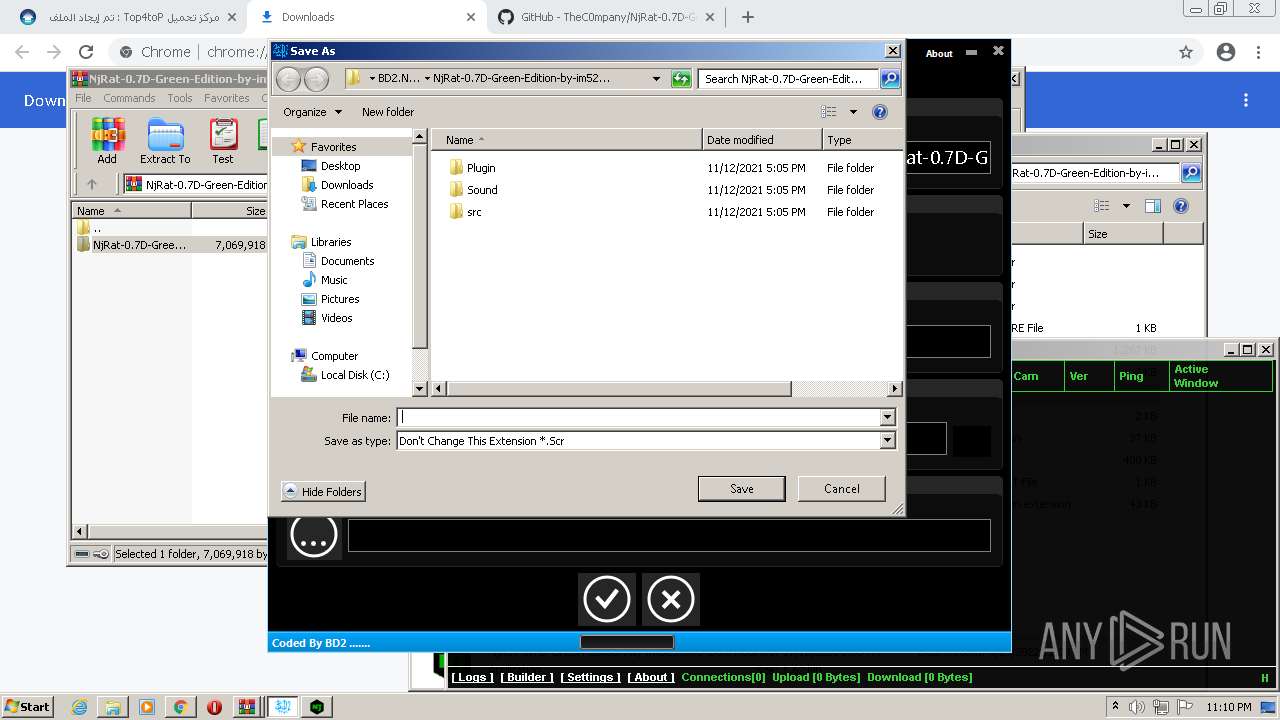The height and width of the screenshot is (720, 1280).
Task: Click WinRAR Test icon
Action: 223,140
